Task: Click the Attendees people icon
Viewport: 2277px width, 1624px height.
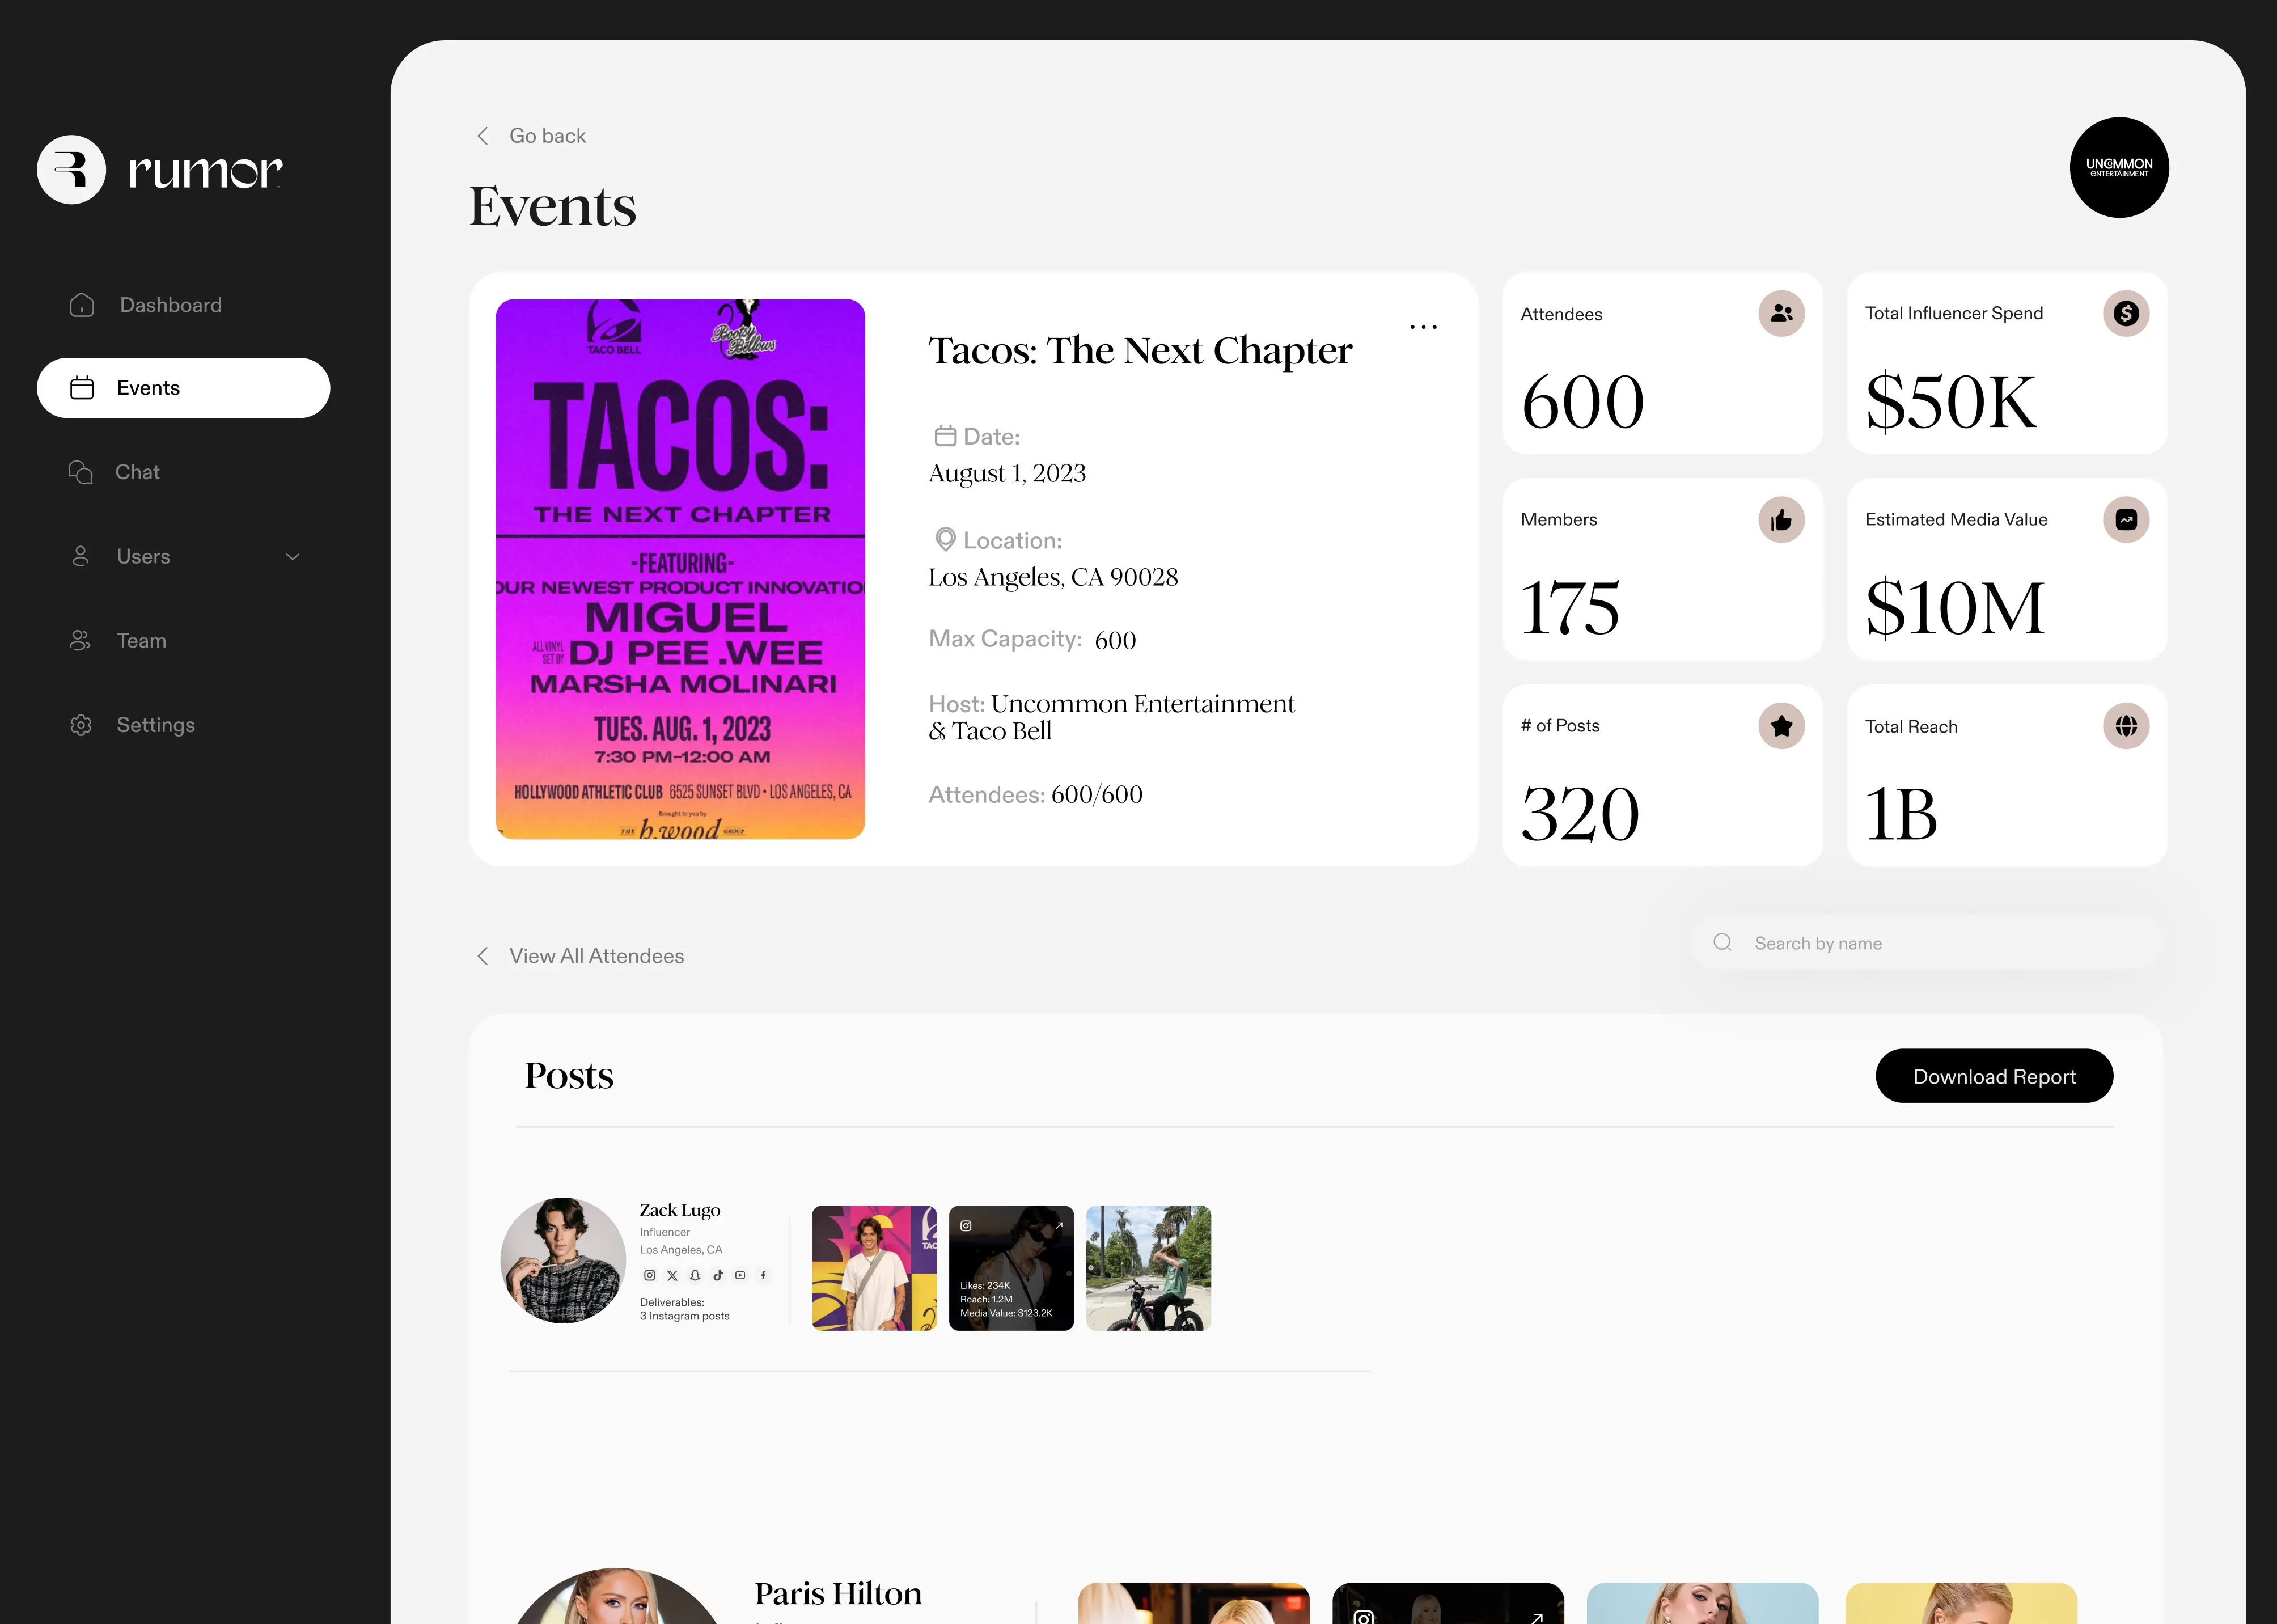Action: click(x=1781, y=313)
